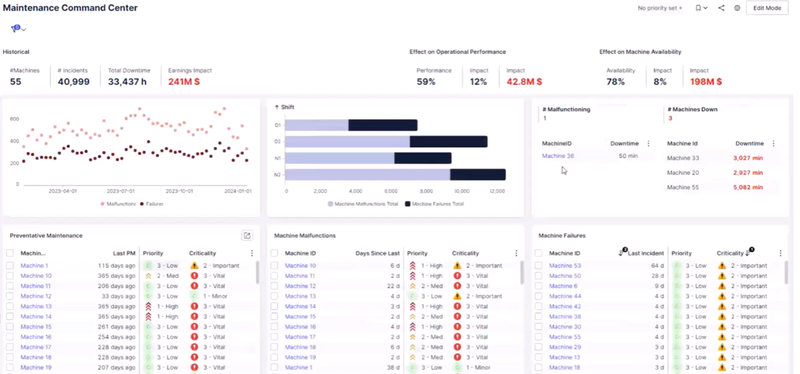
Task: Sort by Last Incident column header
Action: point(645,253)
